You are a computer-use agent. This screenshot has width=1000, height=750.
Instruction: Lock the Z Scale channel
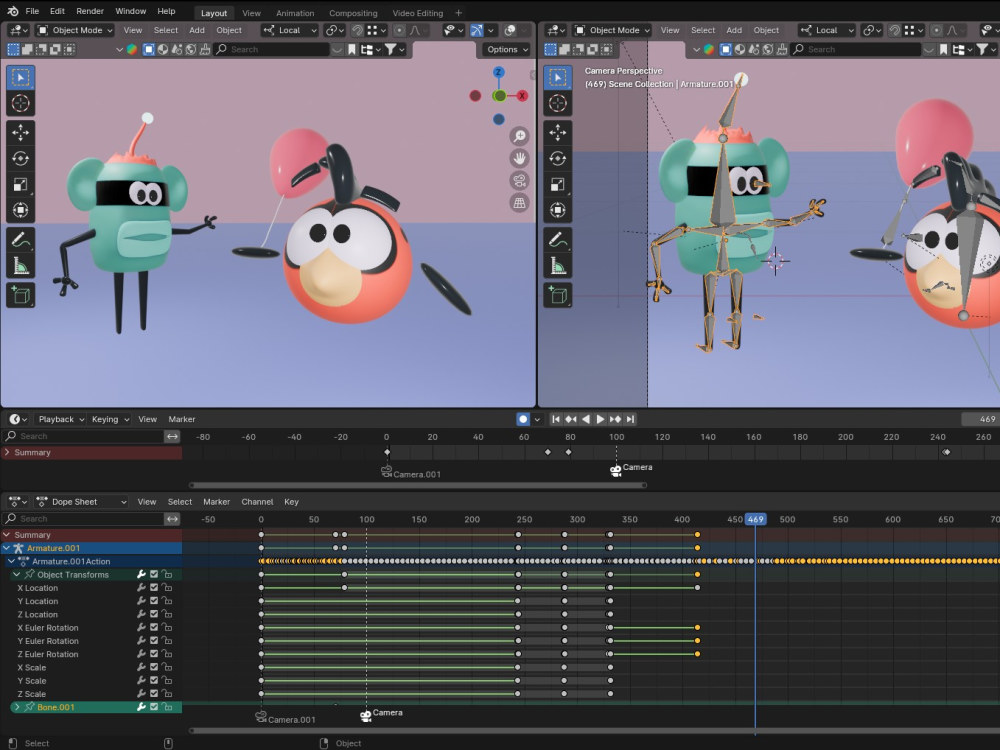[166, 694]
